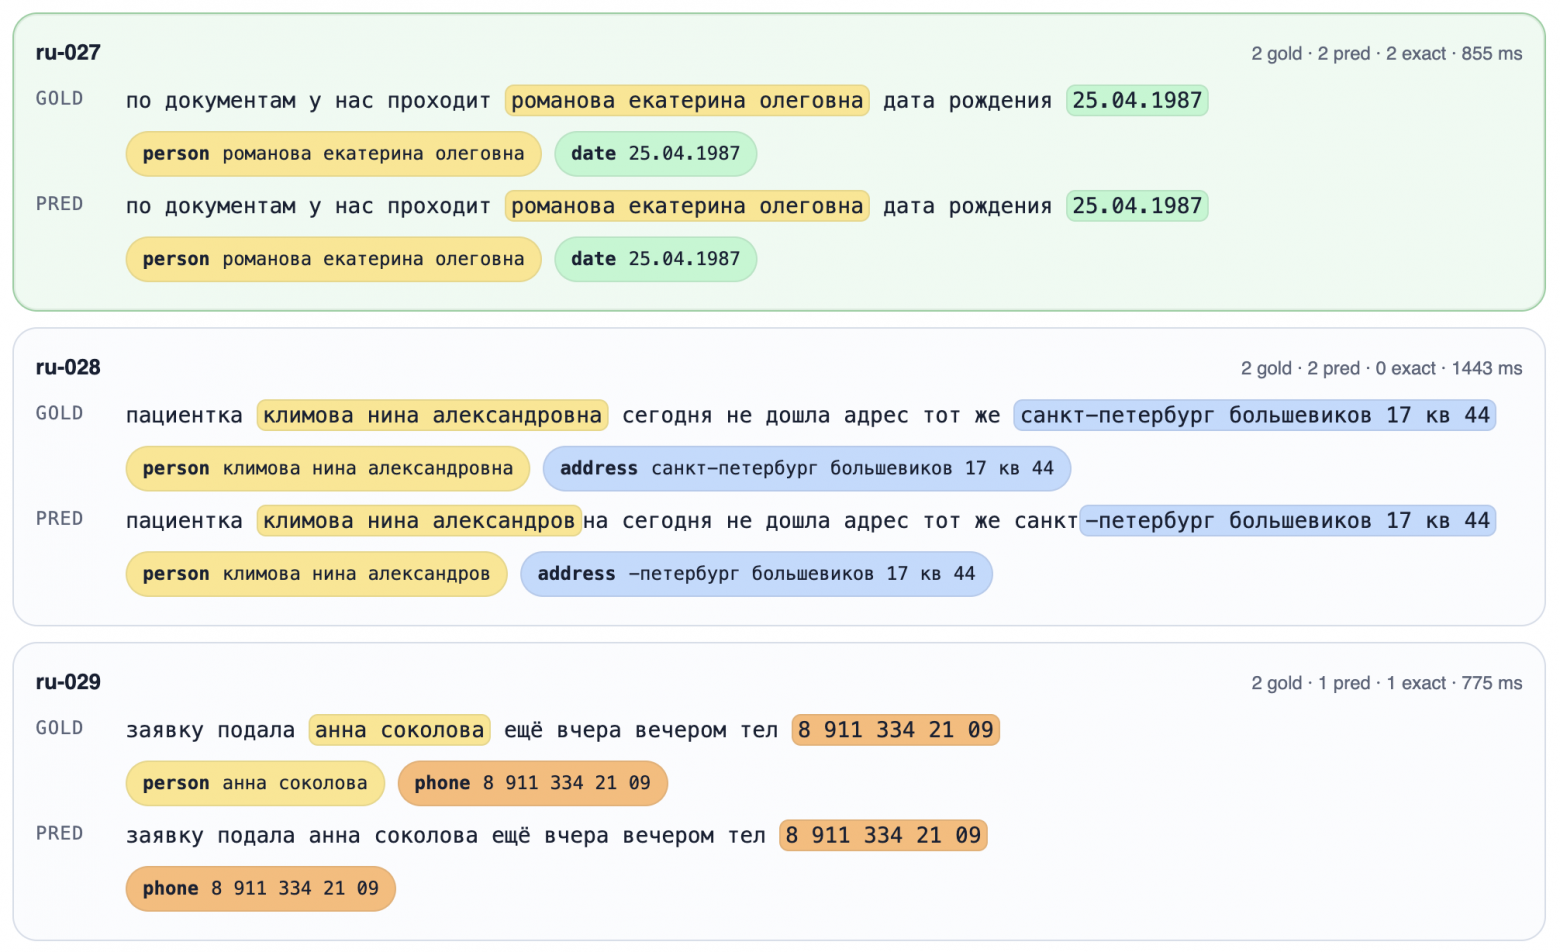Click predicted address chip starting with '–петербург'
The image size is (1560, 952).
[756, 574]
